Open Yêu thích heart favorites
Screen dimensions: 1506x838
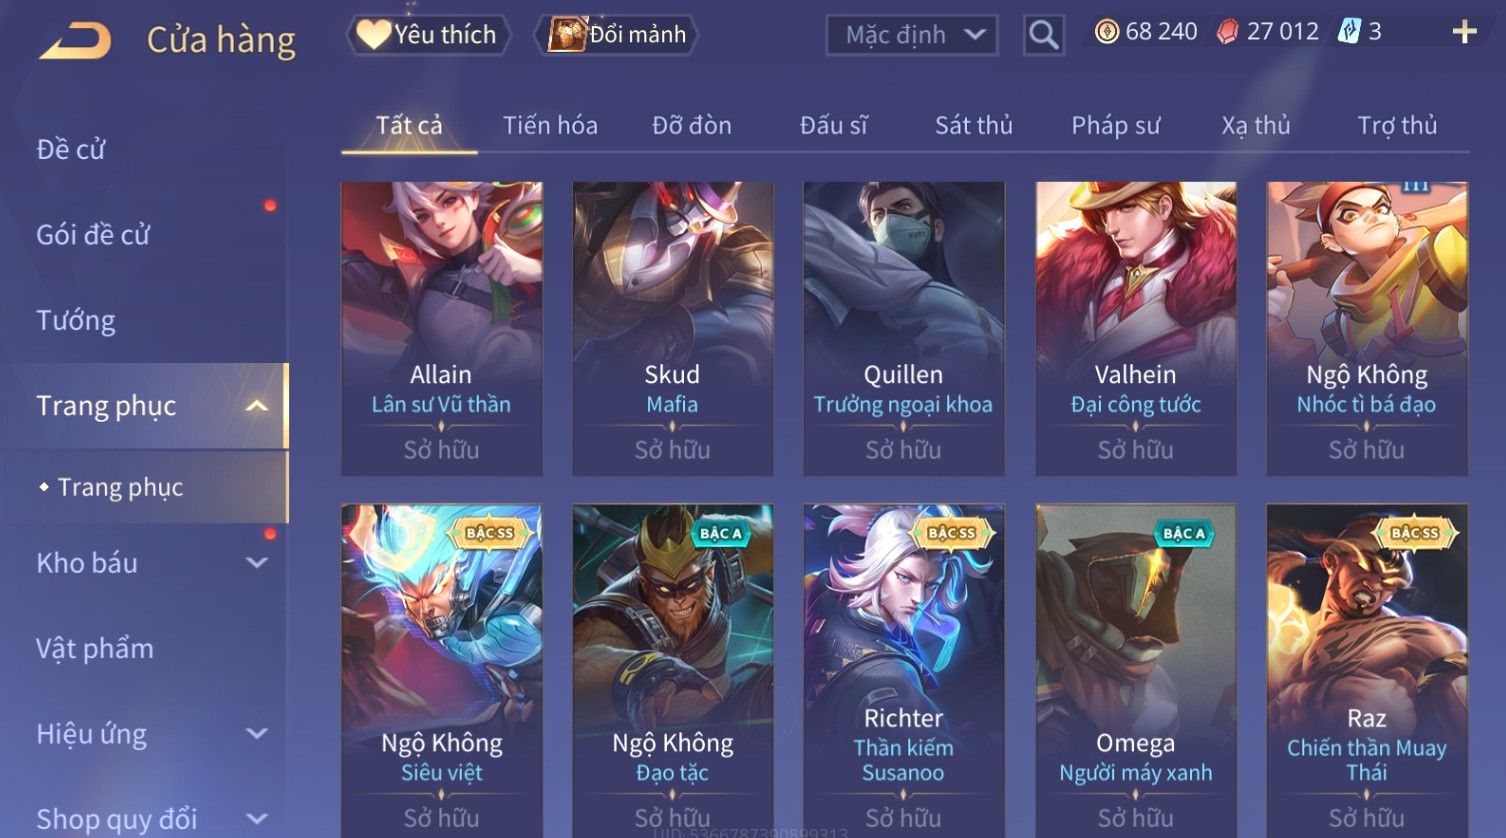coord(428,35)
